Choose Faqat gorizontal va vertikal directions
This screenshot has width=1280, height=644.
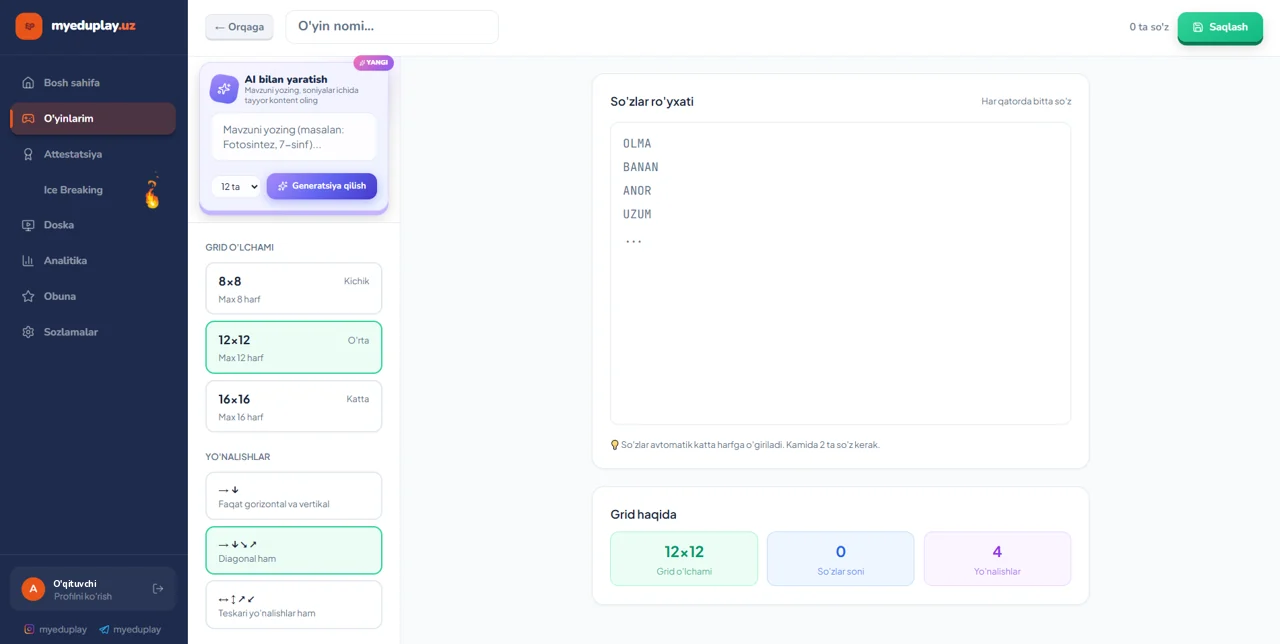click(294, 496)
